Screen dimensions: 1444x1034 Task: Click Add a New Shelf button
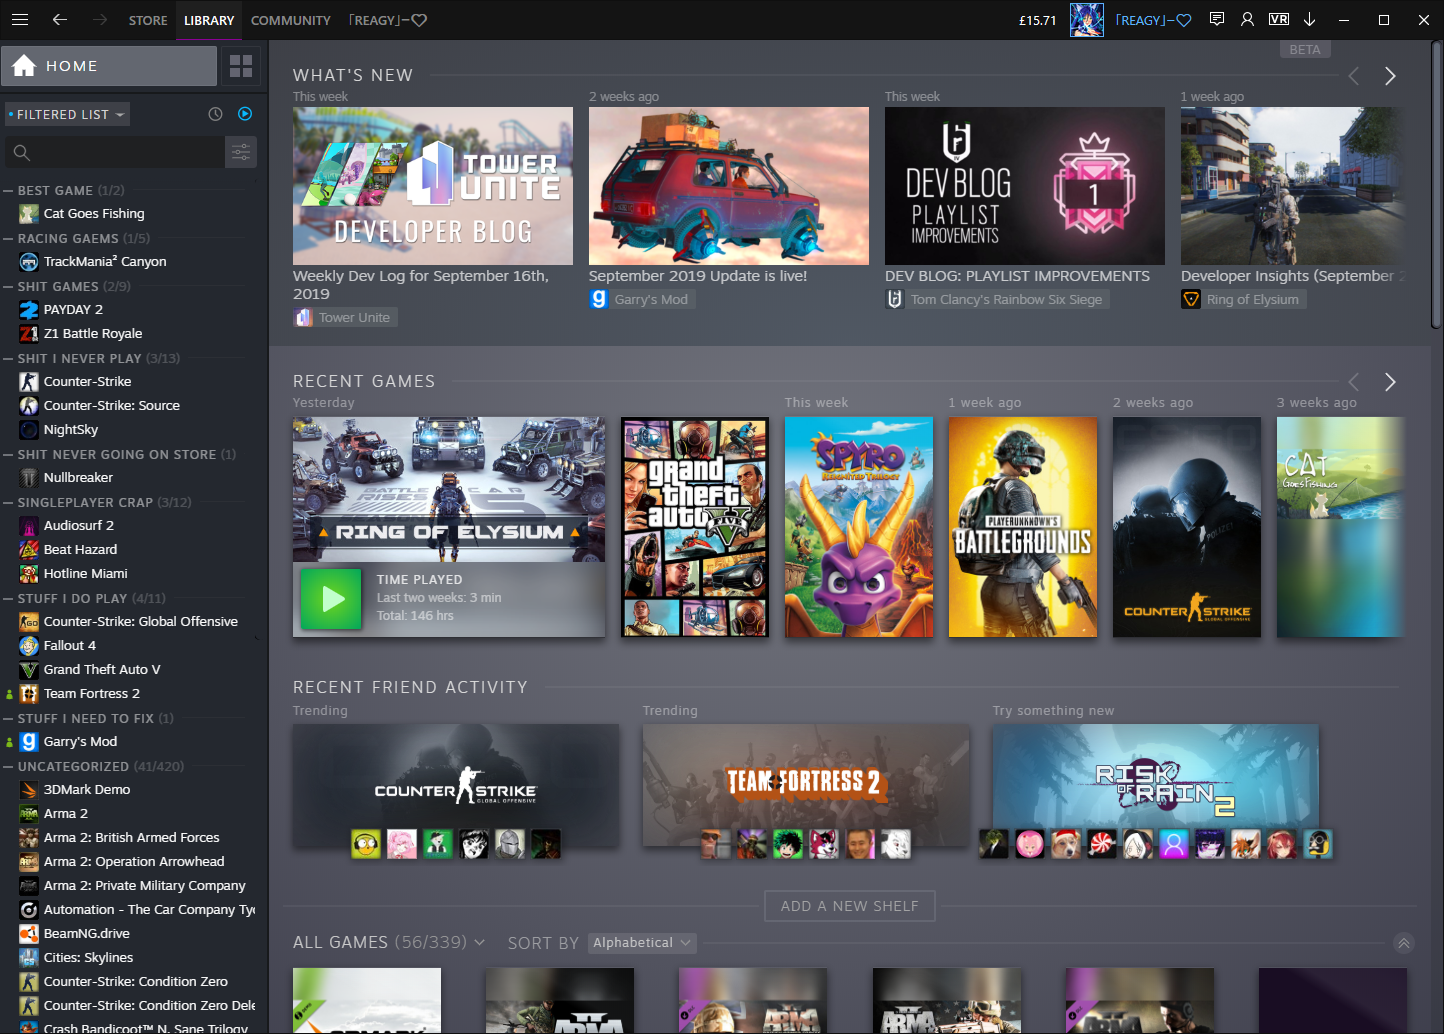[850, 906]
